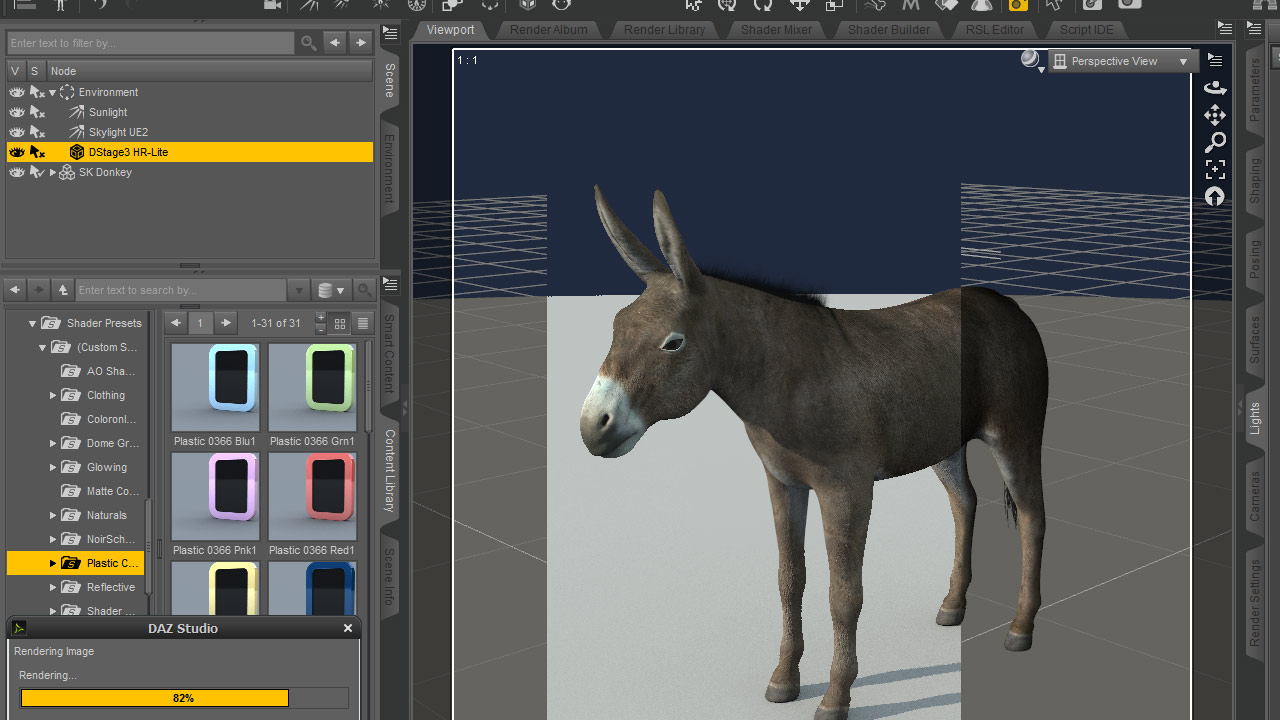Viewport: 1280px width, 720px height.
Task: Open the Render Settings side pane tab
Action: point(1255,603)
